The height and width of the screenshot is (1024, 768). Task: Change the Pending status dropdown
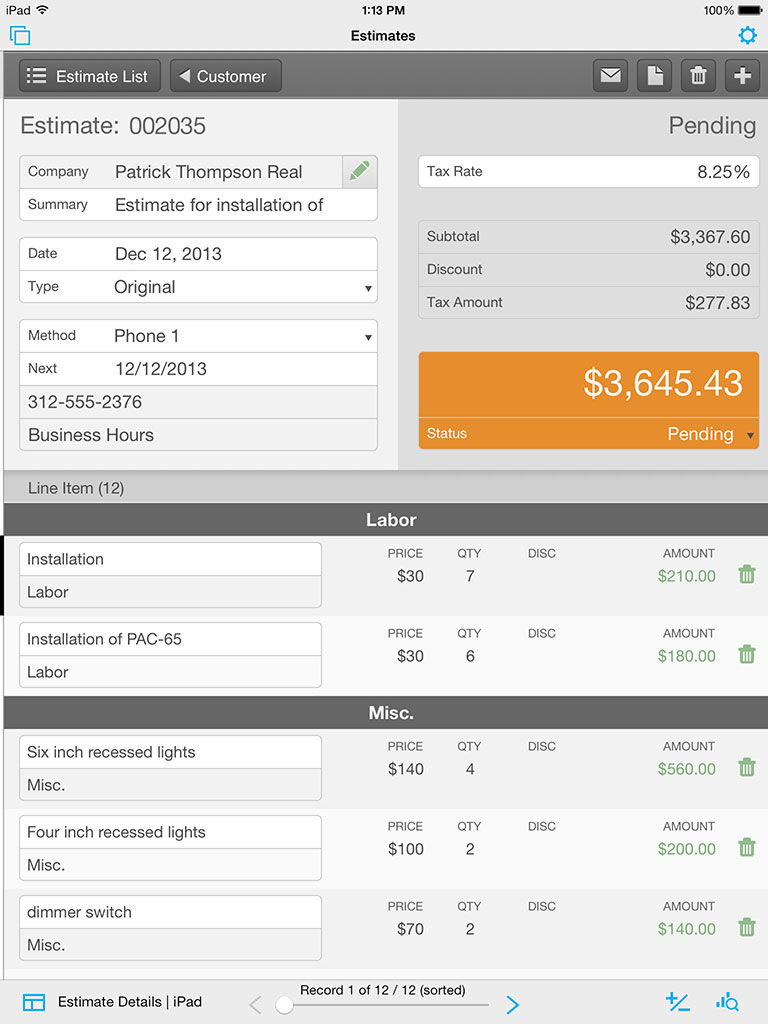(751, 435)
